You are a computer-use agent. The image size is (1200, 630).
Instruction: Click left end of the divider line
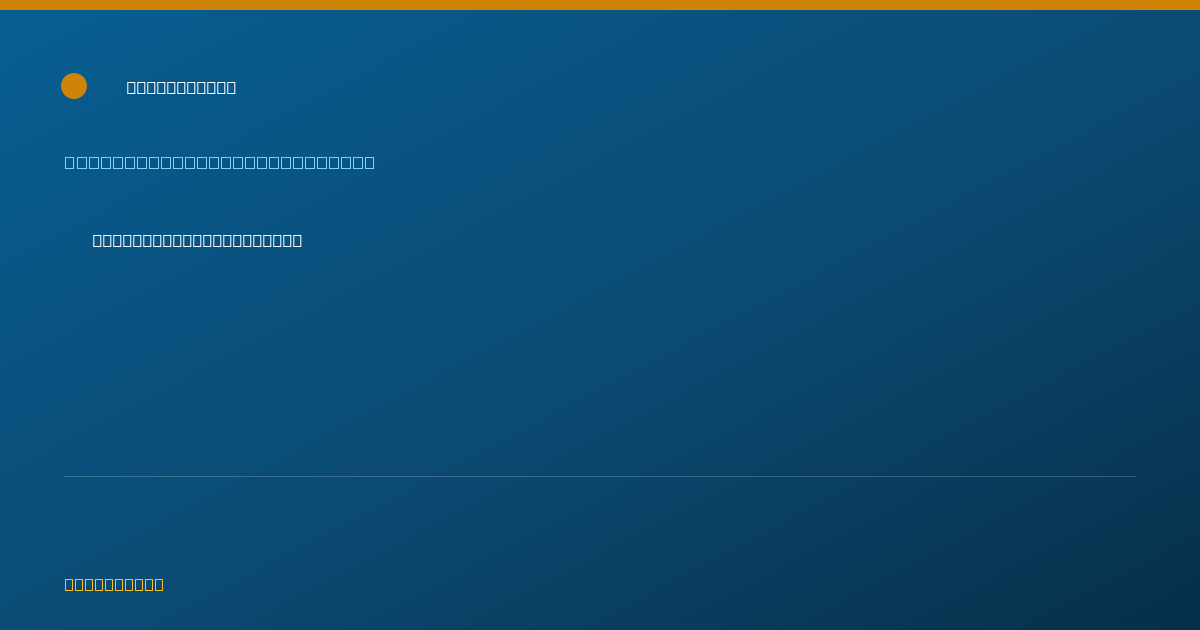[x=66, y=476]
